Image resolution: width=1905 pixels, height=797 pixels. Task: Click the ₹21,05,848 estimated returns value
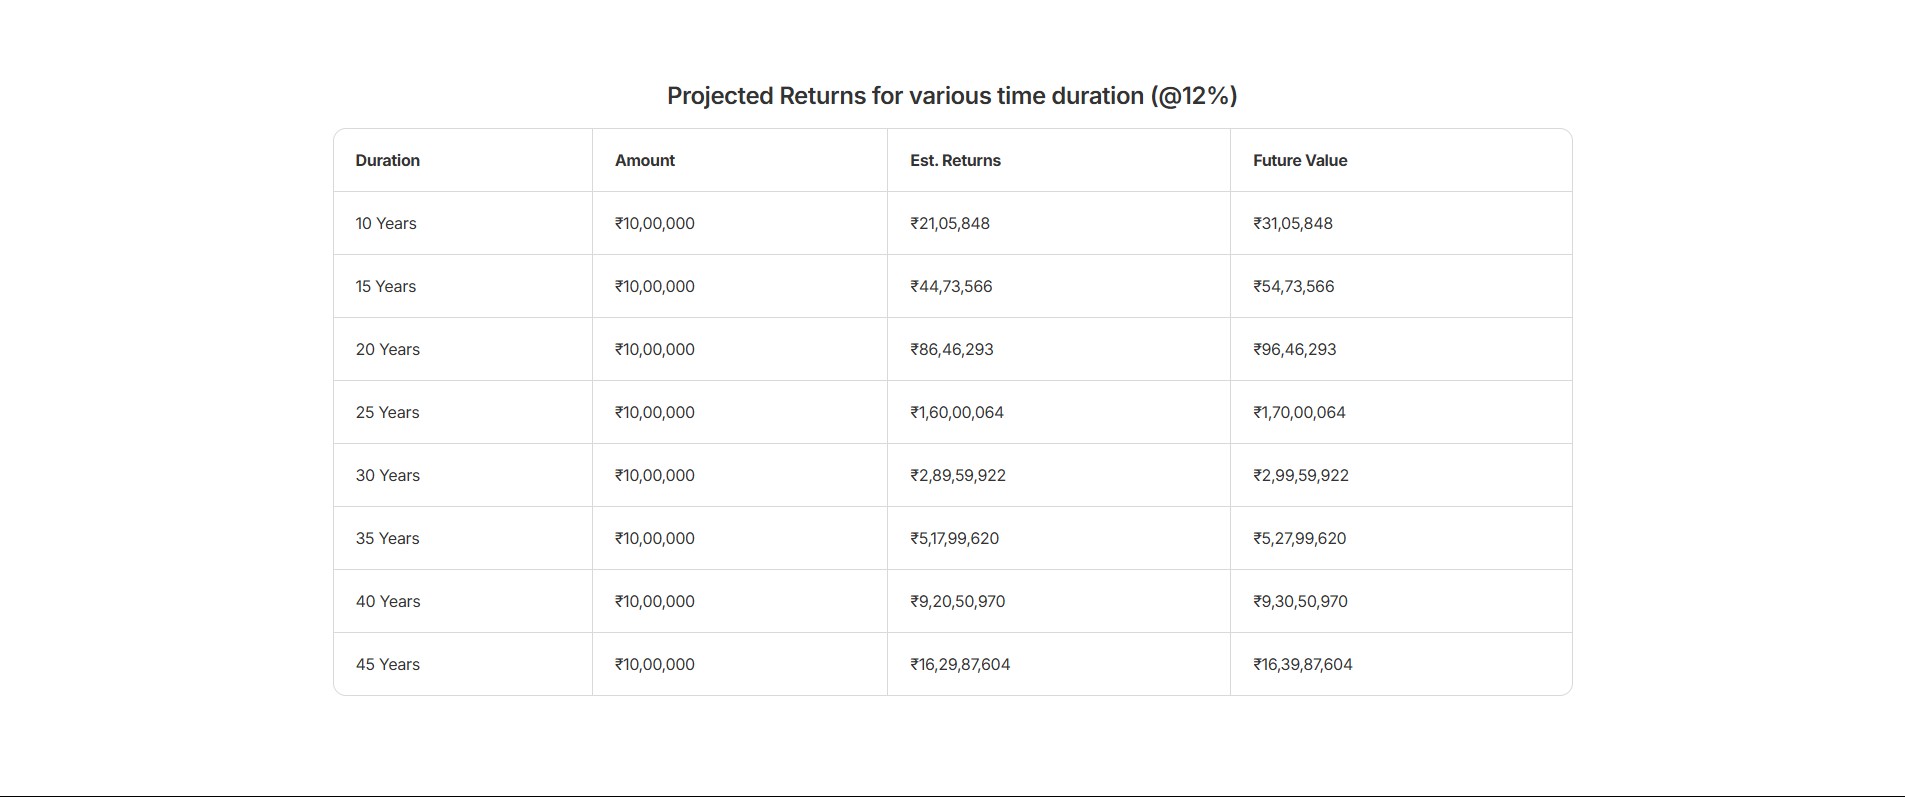pos(950,223)
